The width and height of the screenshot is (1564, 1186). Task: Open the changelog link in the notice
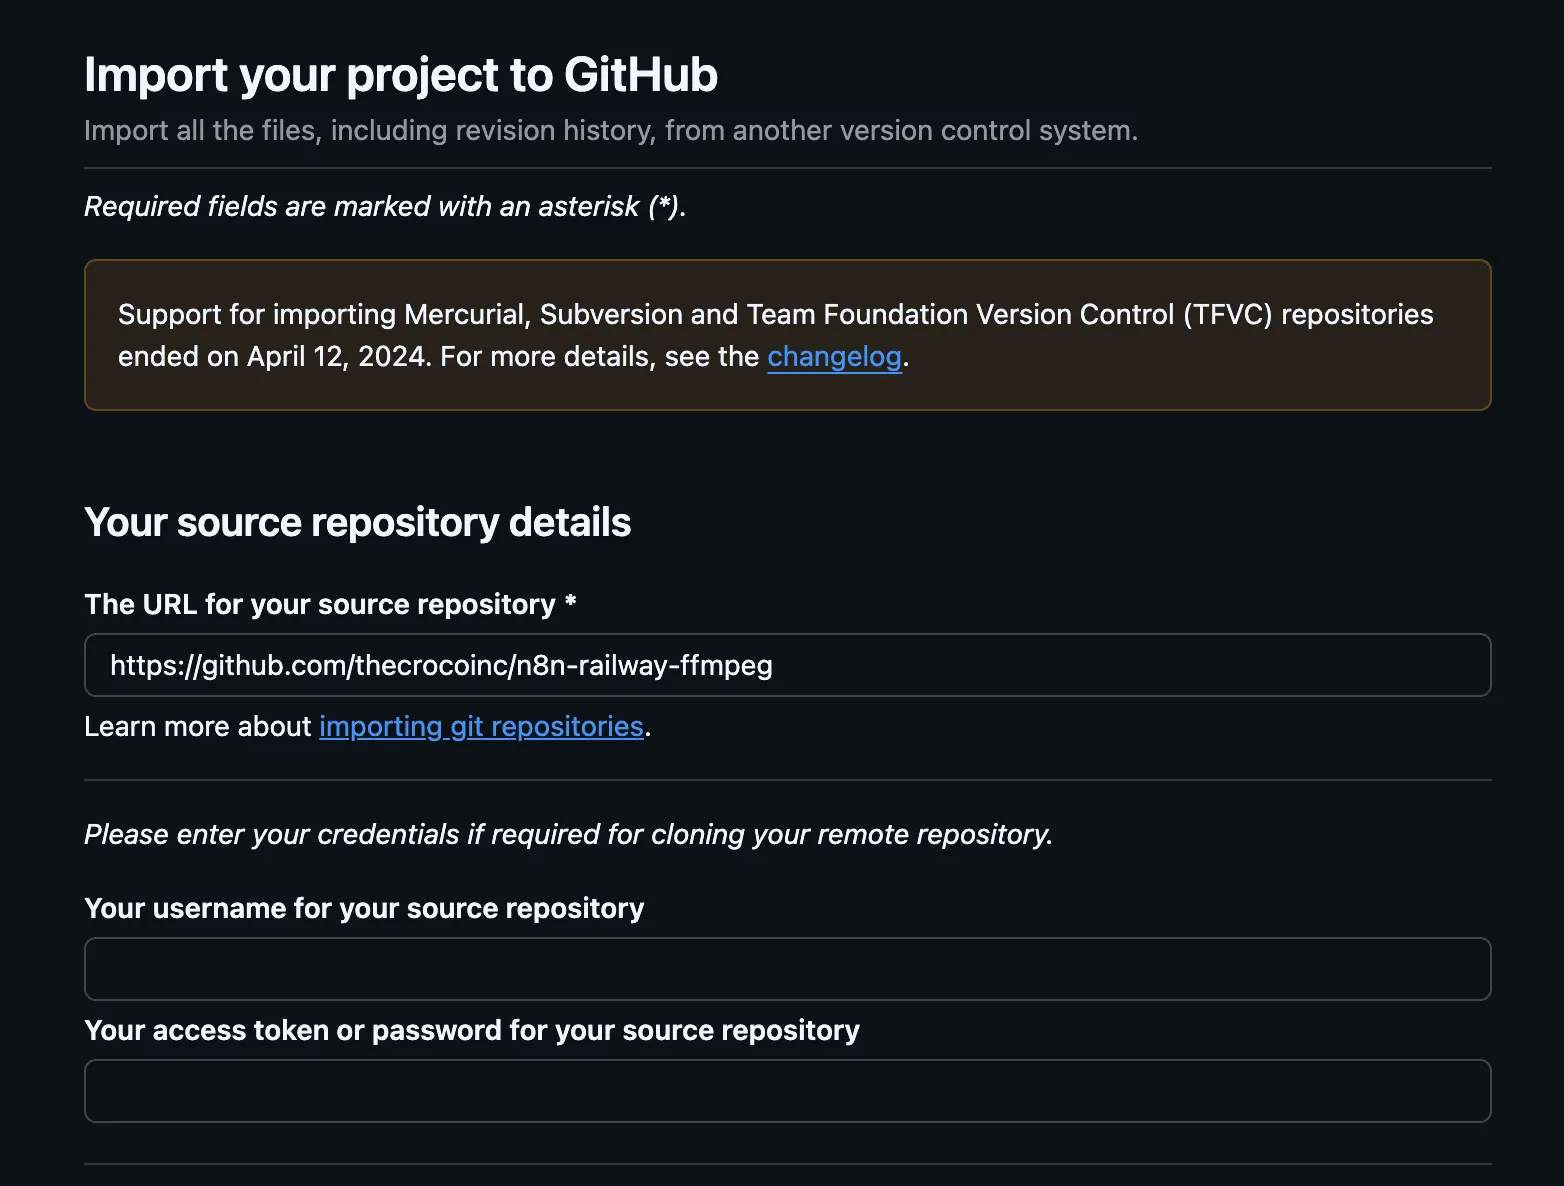(834, 357)
